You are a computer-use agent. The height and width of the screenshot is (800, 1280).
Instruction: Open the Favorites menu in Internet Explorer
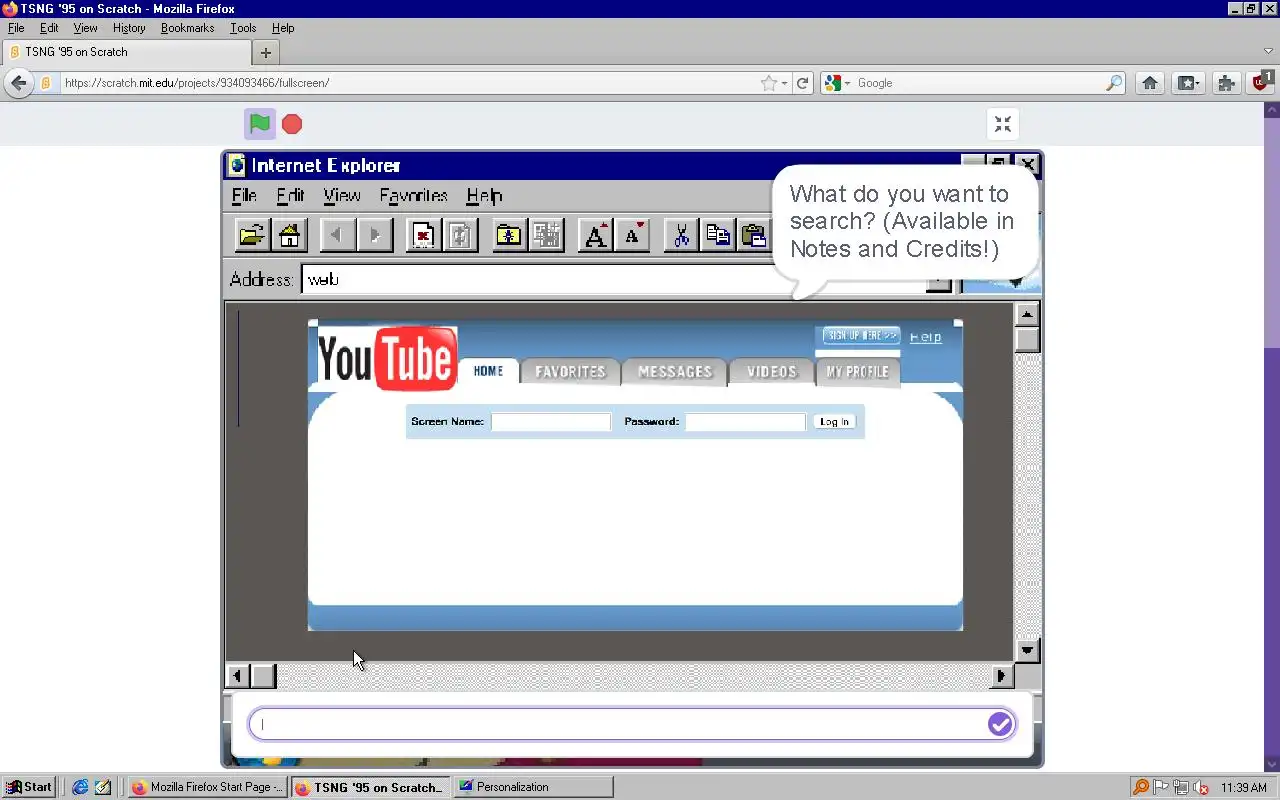click(413, 195)
